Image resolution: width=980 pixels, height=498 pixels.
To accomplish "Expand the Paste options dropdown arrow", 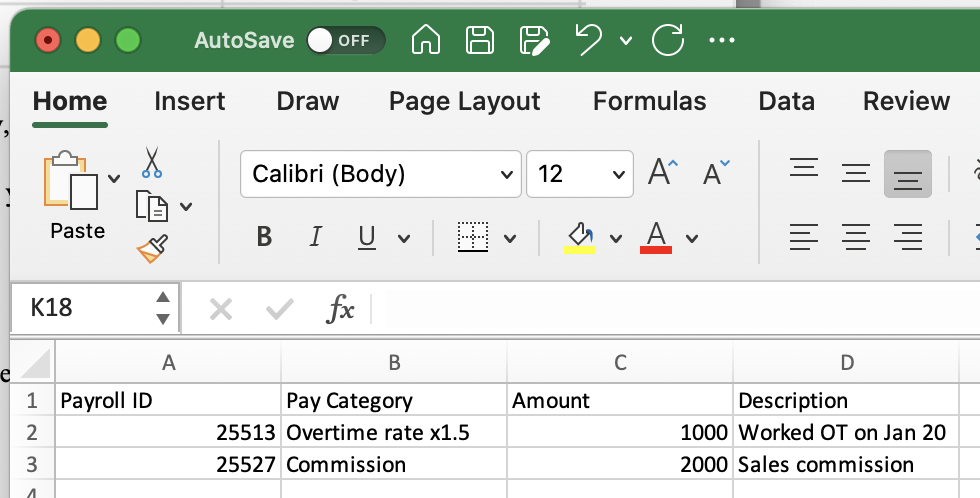I will pyautogui.click(x=114, y=179).
